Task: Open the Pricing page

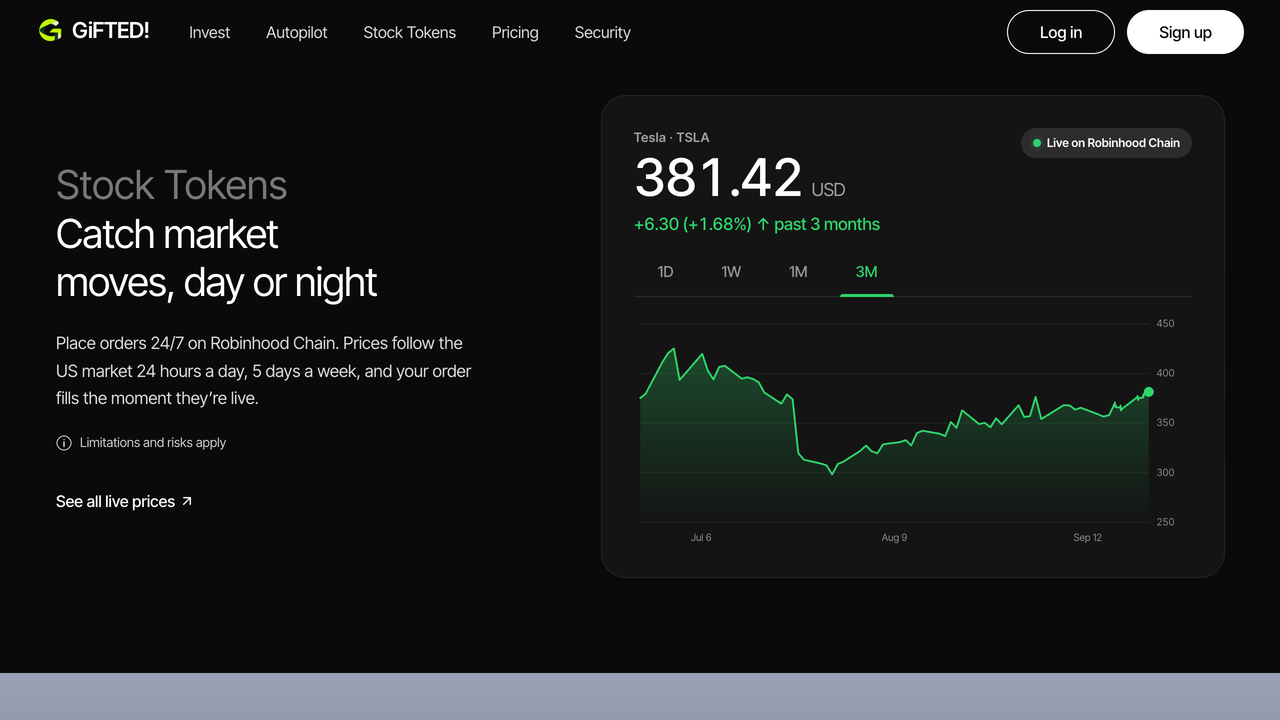Action: [515, 32]
